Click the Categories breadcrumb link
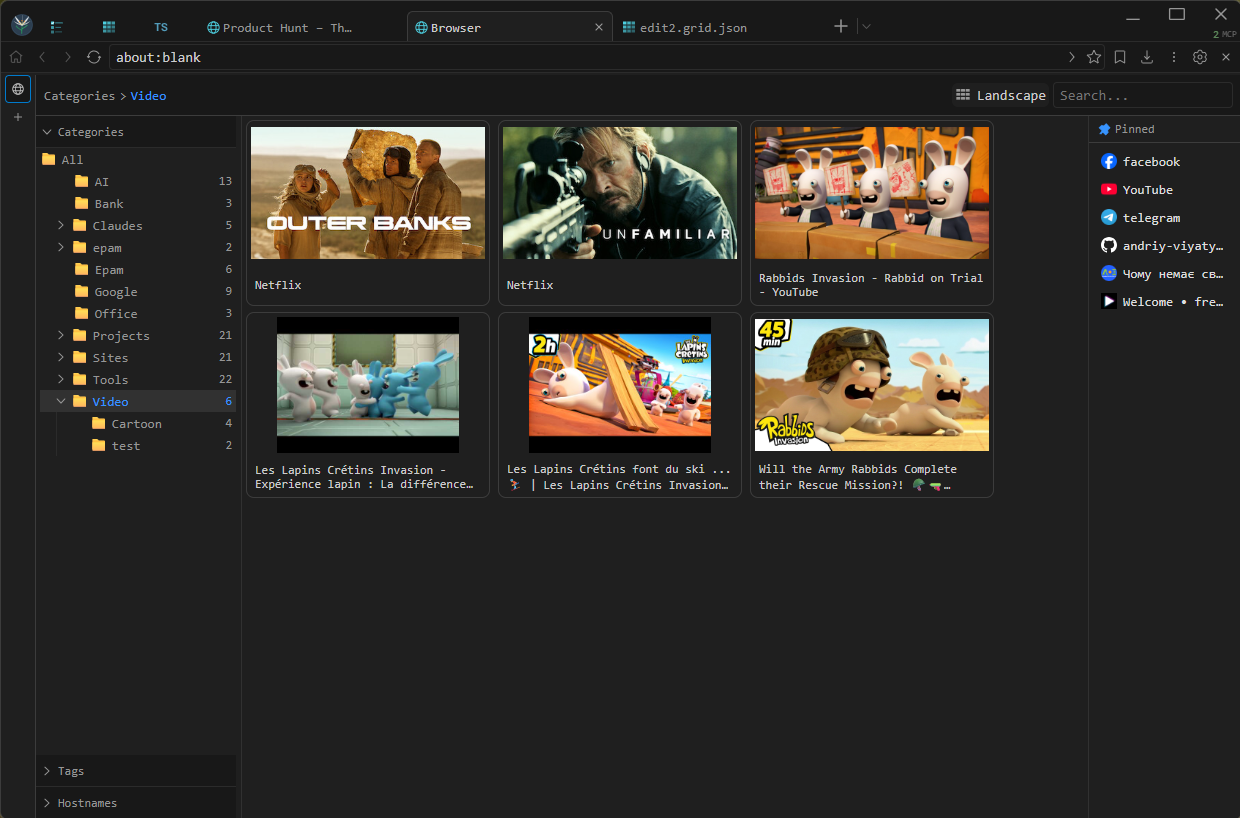This screenshot has width=1240, height=818. tap(80, 96)
